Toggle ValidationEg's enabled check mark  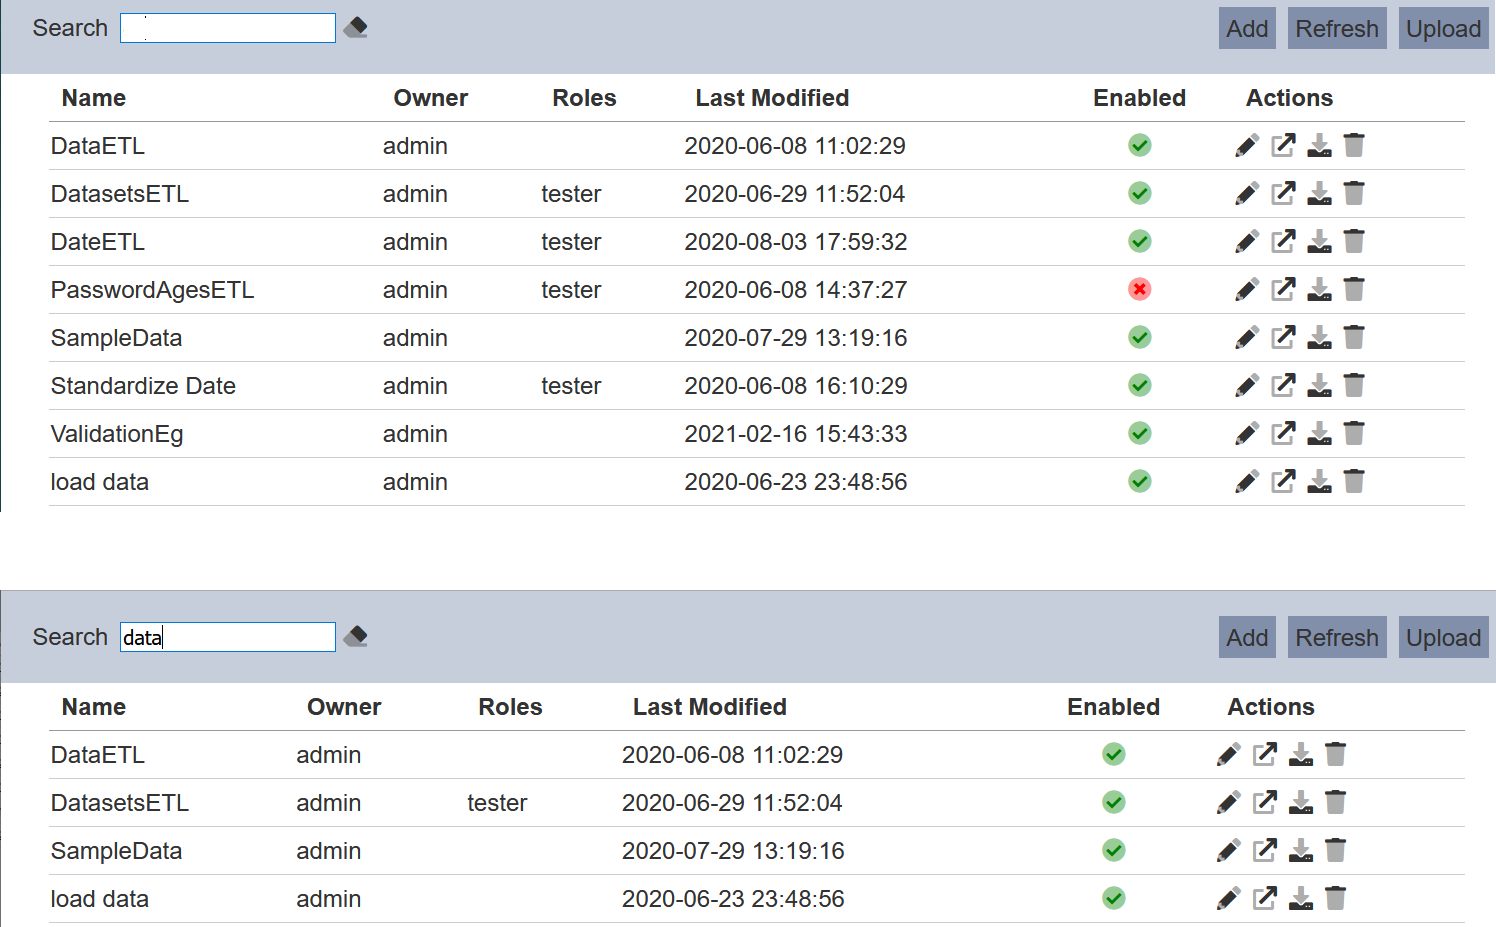pyautogui.click(x=1139, y=434)
